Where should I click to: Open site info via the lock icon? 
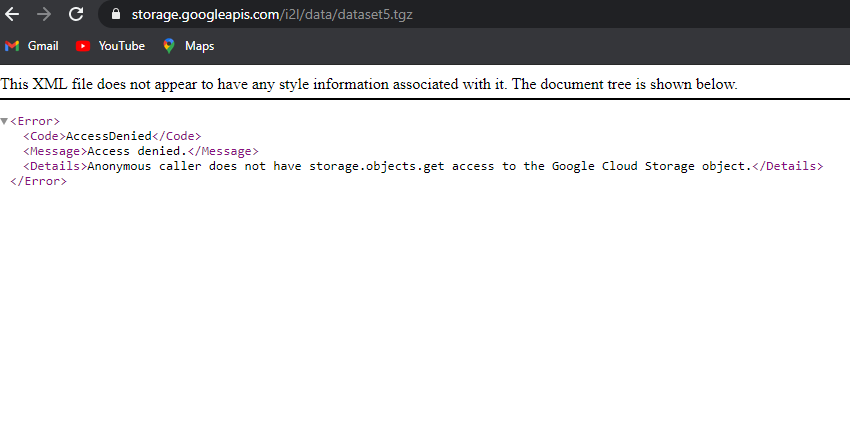pos(116,15)
